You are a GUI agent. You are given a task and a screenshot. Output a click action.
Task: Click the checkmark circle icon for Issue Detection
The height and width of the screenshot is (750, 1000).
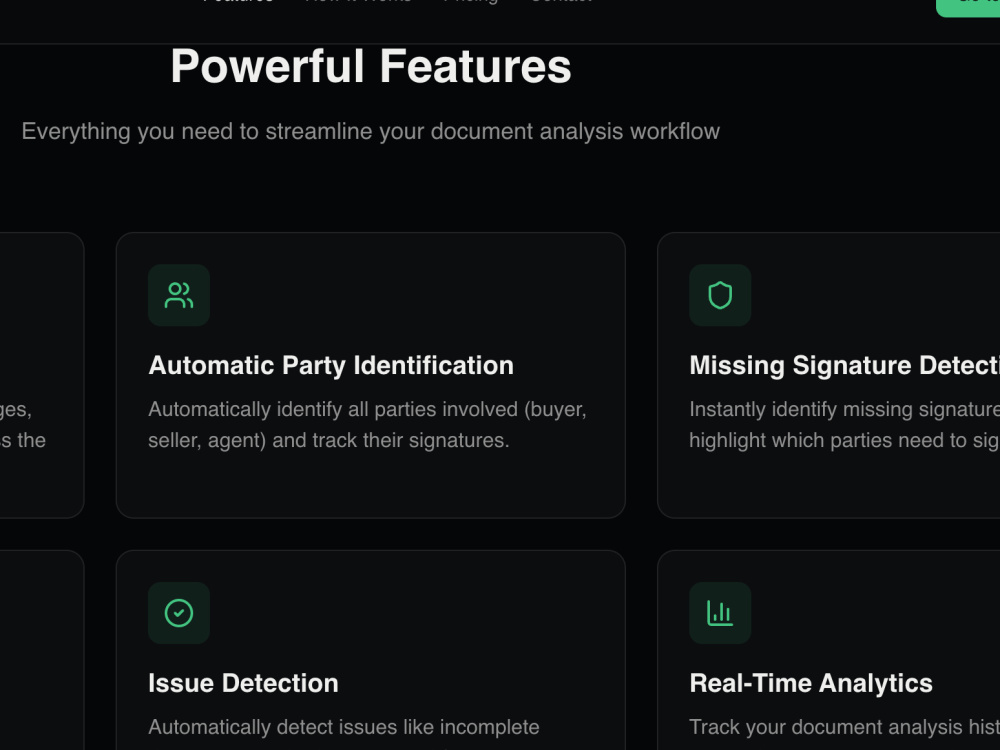pos(179,613)
